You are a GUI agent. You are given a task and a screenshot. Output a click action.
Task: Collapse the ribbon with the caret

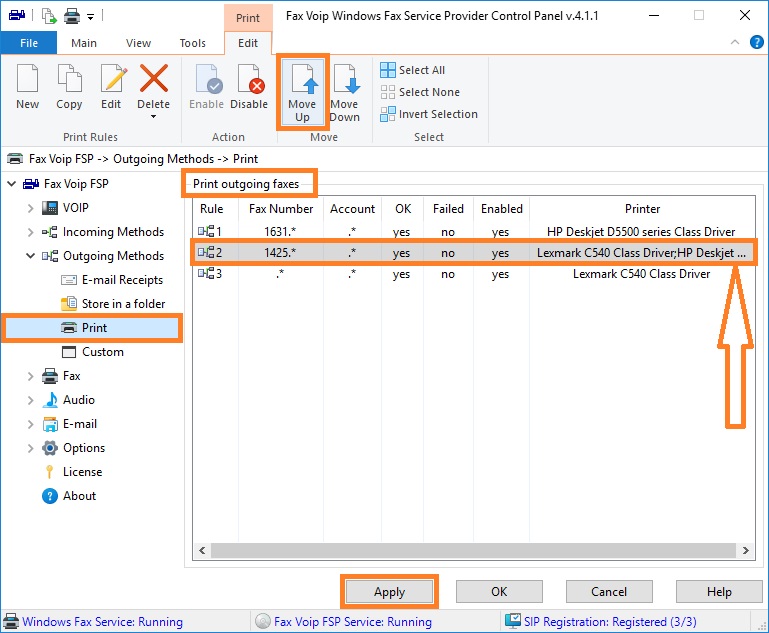[x=735, y=42]
